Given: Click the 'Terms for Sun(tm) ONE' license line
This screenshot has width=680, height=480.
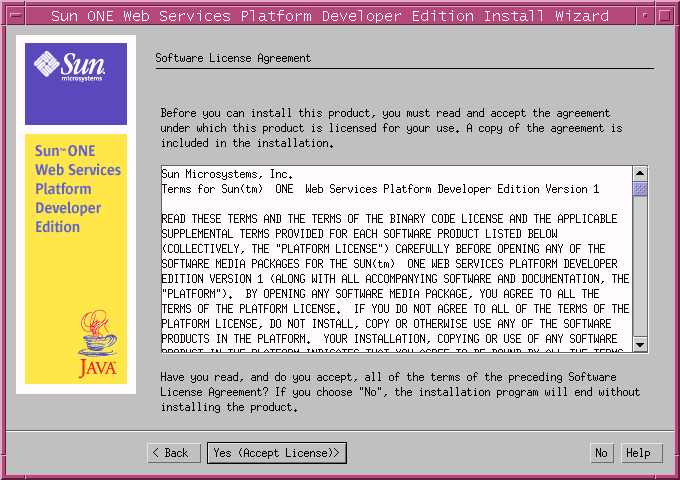Looking at the screenshot, I should (380, 189).
